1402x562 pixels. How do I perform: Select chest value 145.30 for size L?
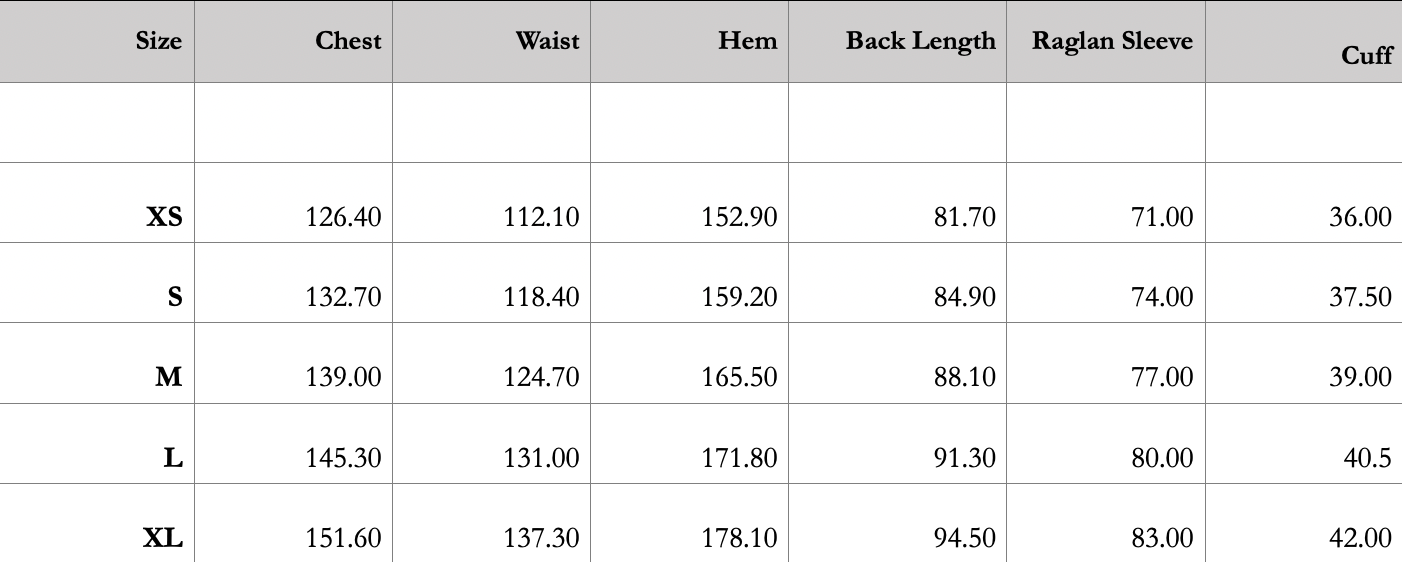tap(343, 457)
